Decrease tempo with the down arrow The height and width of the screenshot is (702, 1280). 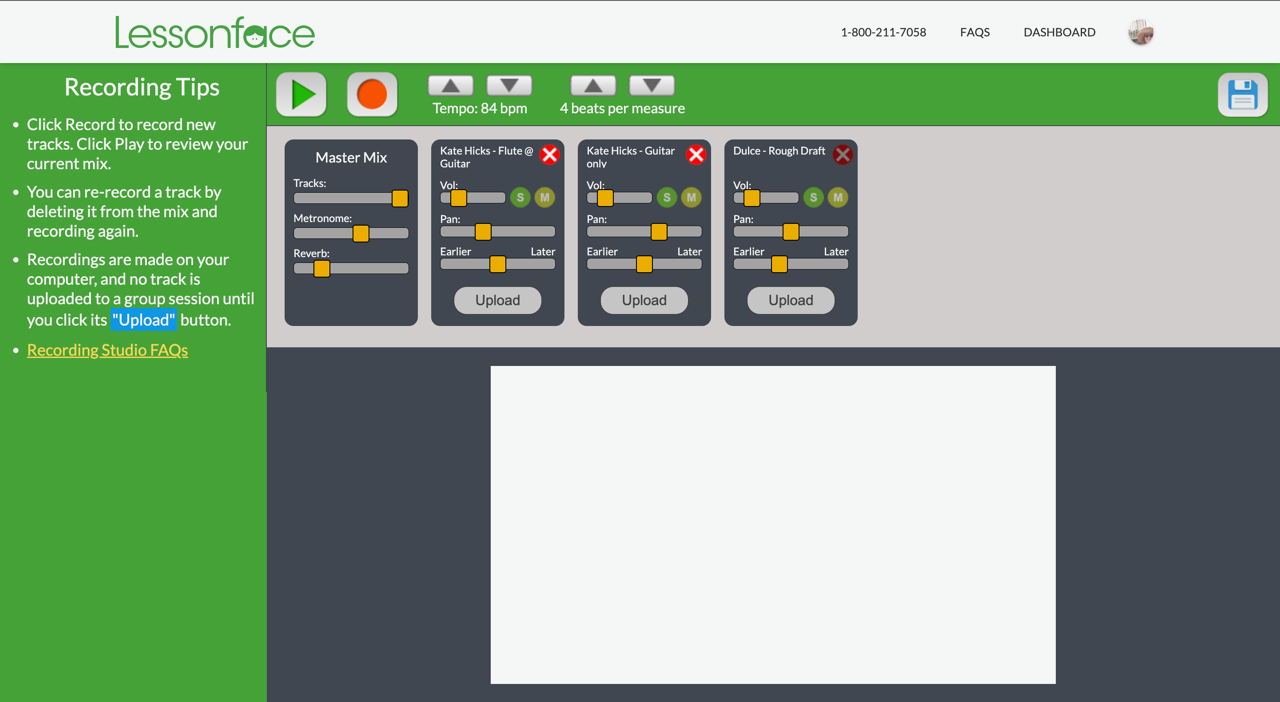click(509, 86)
